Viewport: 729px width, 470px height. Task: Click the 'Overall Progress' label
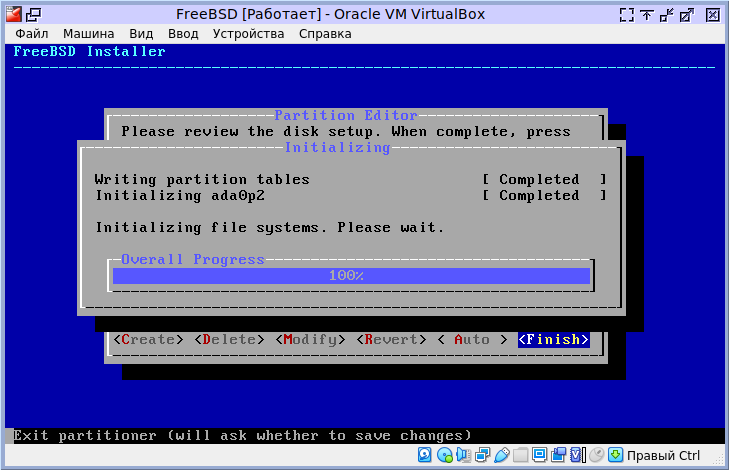point(192,259)
